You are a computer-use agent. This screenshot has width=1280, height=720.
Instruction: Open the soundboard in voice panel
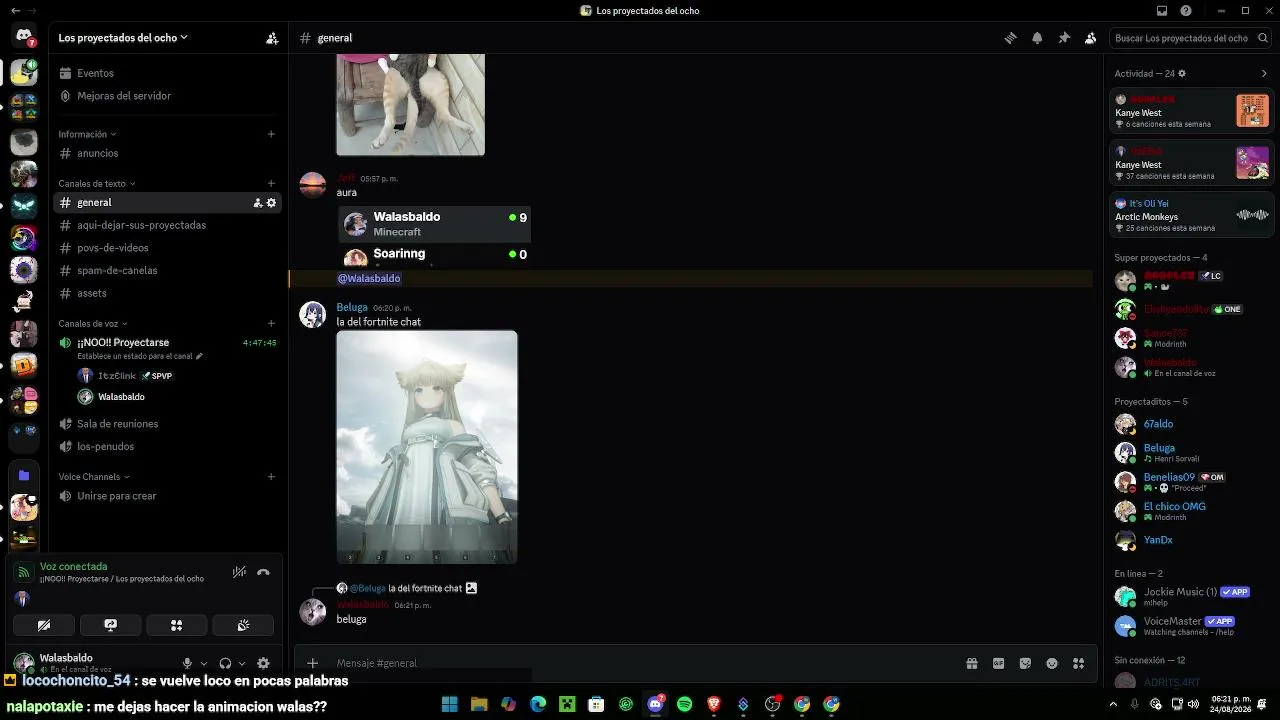(243, 625)
